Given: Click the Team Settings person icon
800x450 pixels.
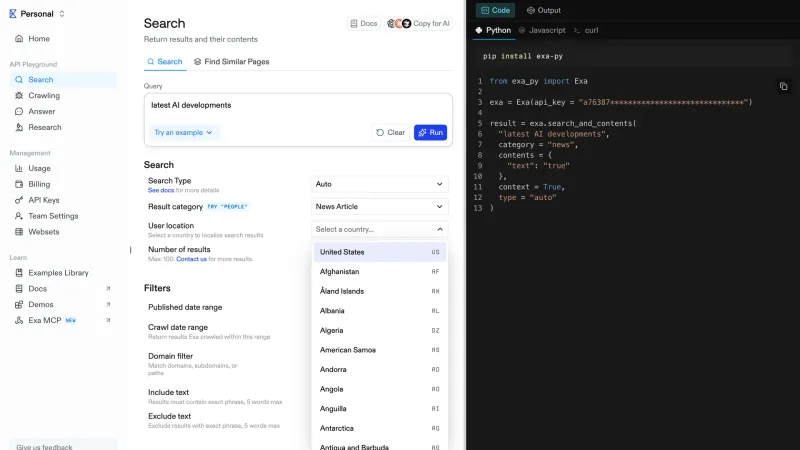Looking at the screenshot, I should [x=19, y=216].
